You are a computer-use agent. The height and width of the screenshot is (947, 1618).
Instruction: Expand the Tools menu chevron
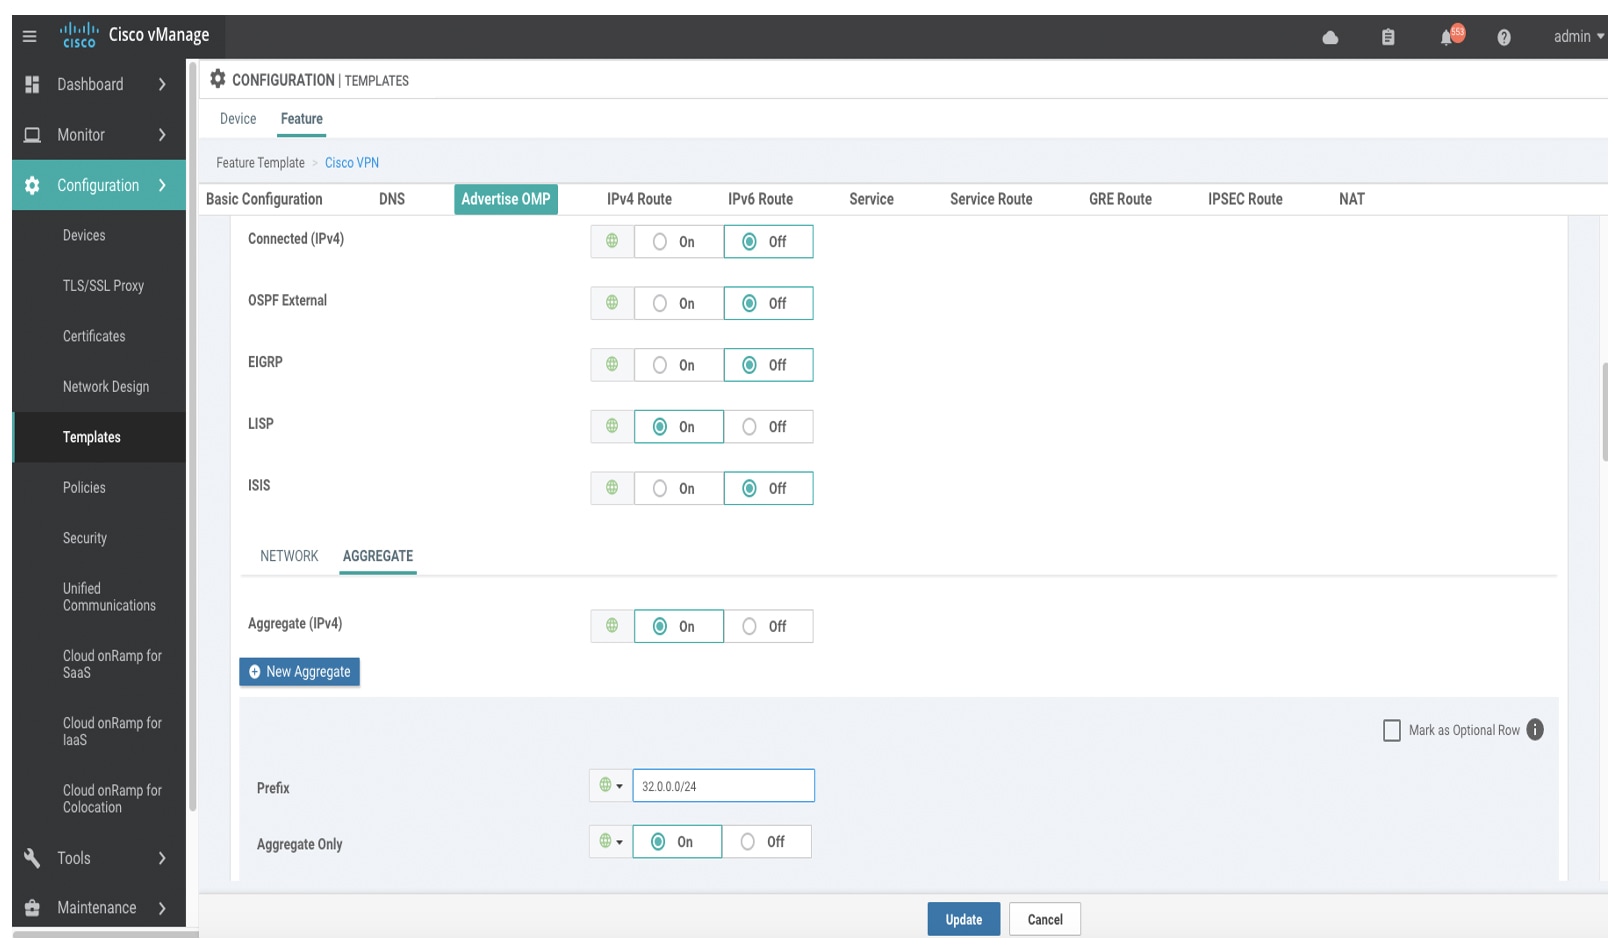(x=162, y=858)
